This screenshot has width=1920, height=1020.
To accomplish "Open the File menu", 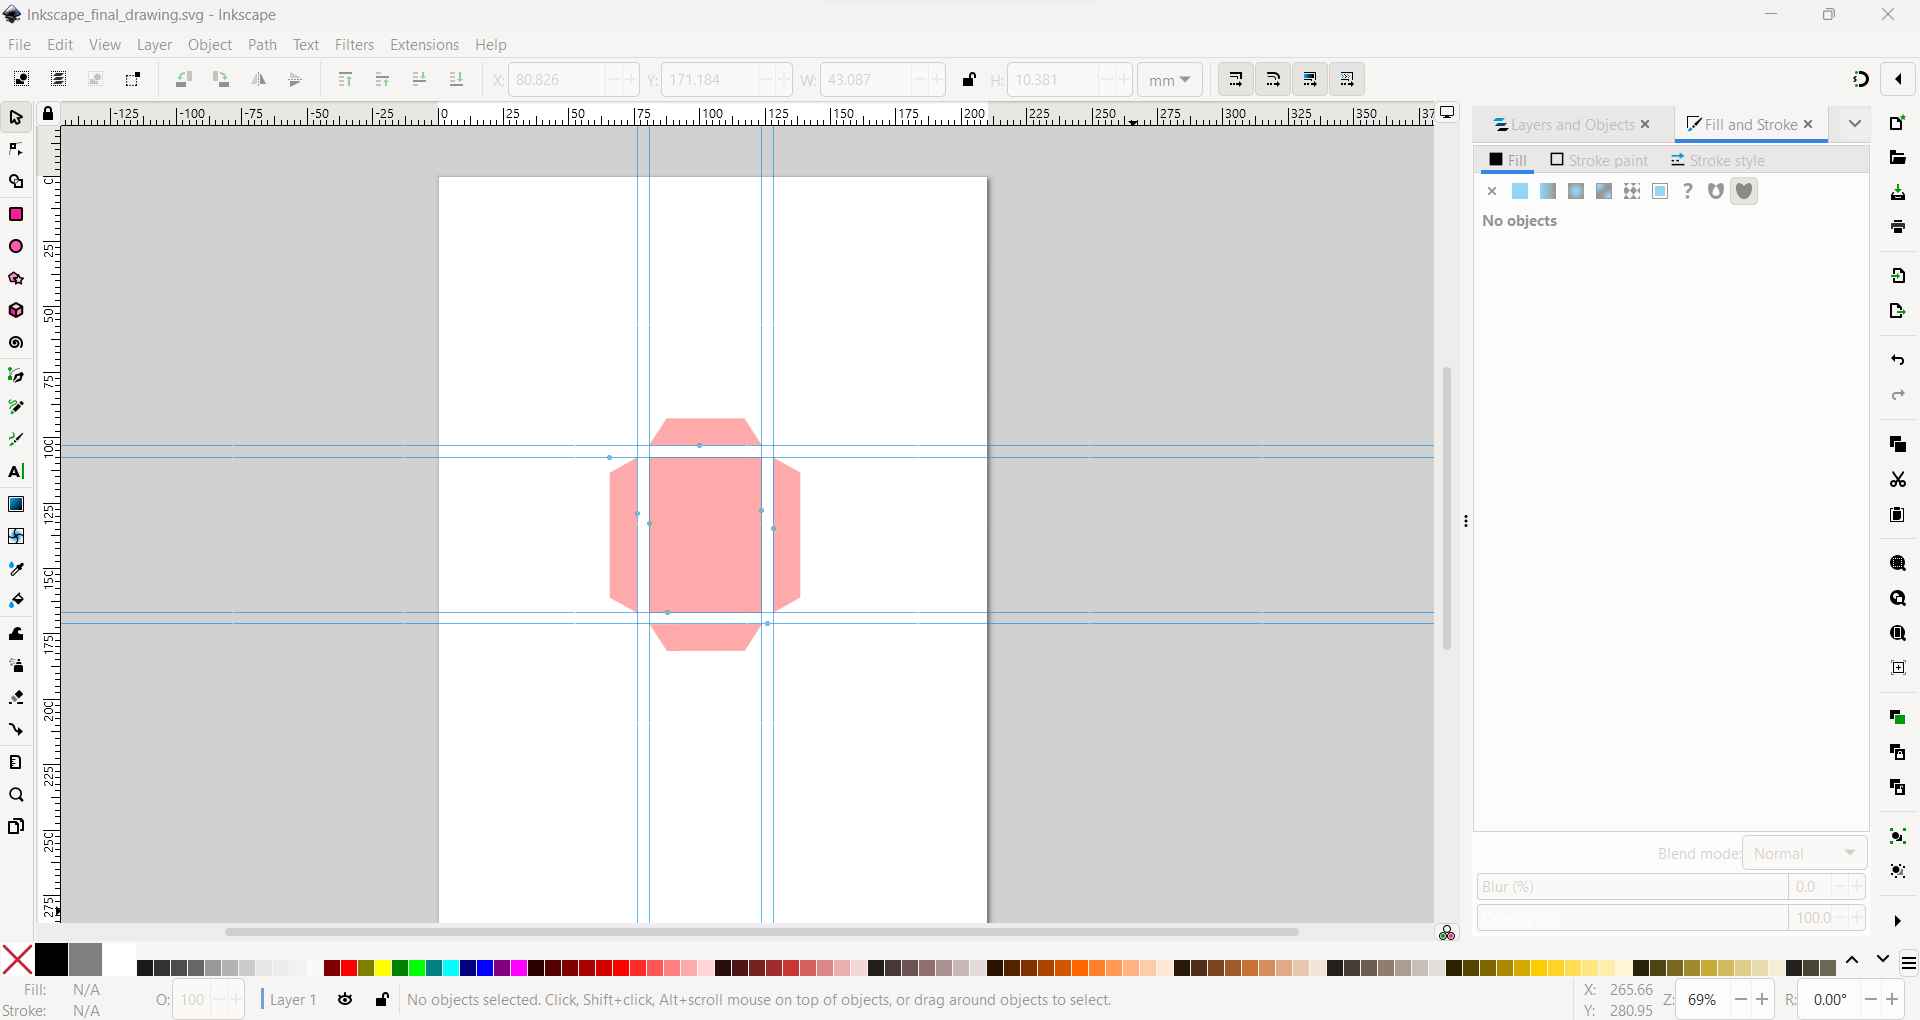I will (19, 45).
